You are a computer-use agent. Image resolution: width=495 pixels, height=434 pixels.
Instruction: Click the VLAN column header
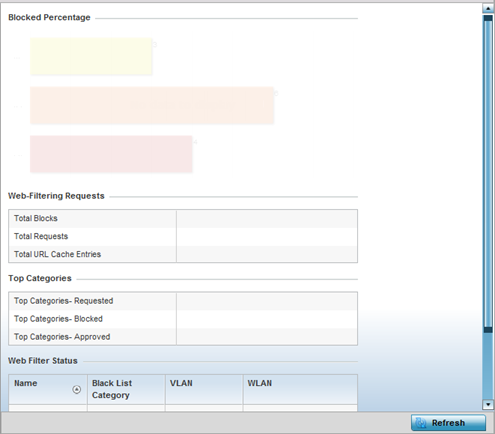(204, 389)
